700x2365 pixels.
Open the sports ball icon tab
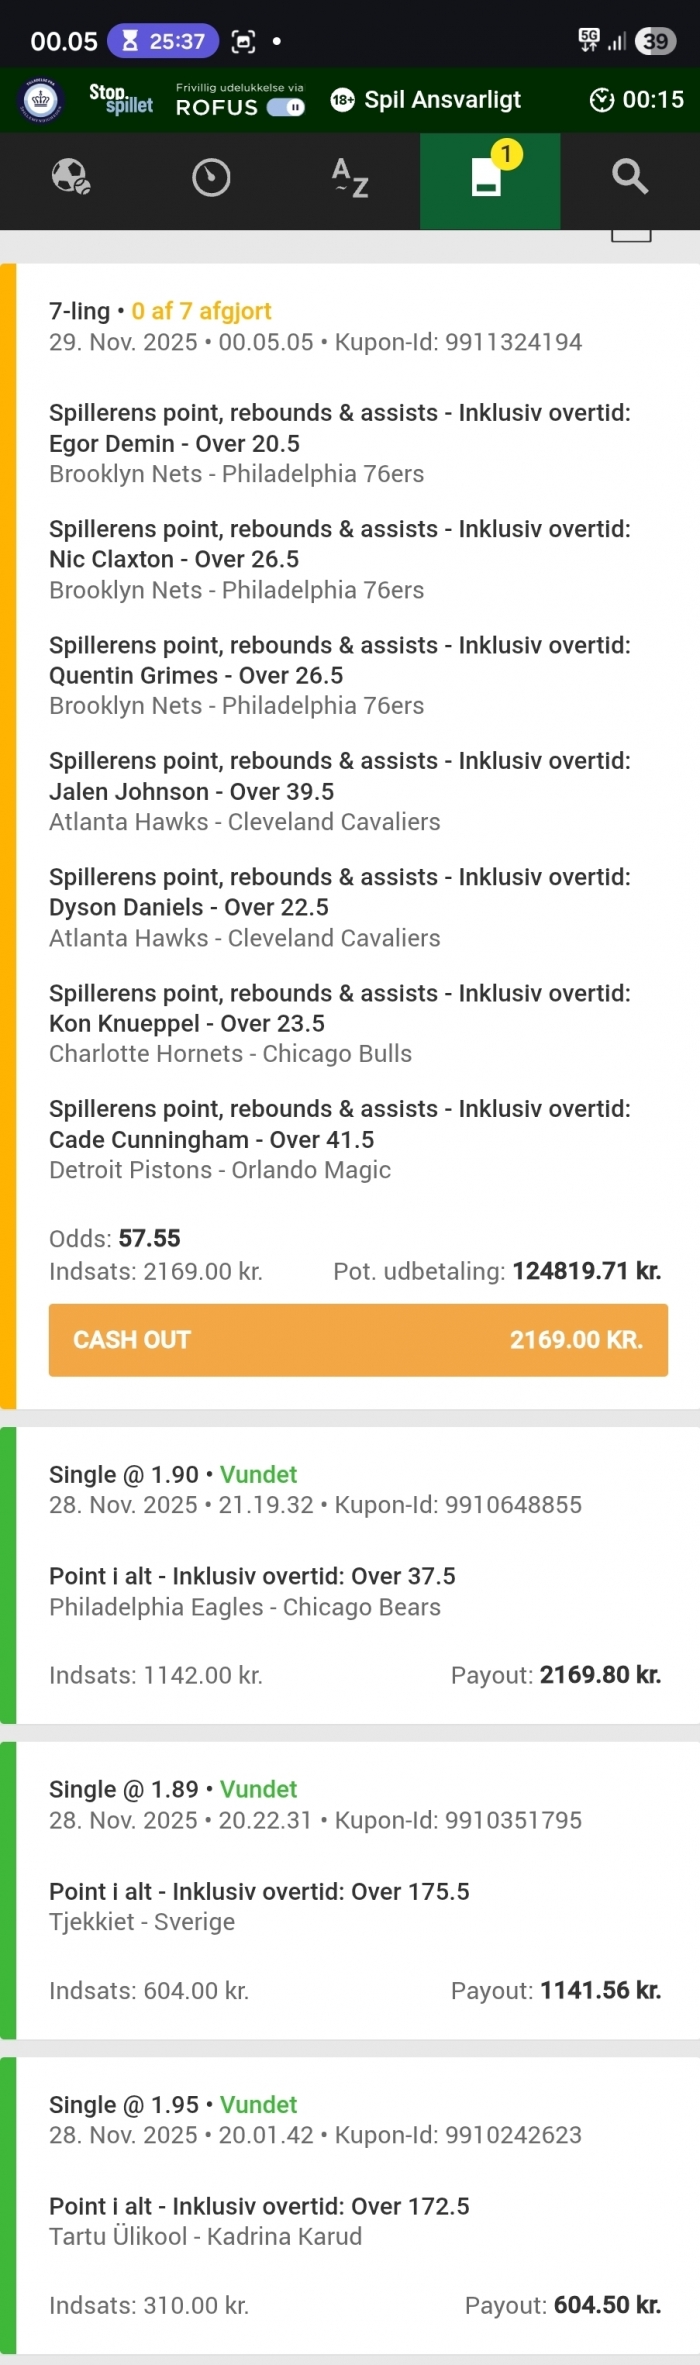[70, 178]
